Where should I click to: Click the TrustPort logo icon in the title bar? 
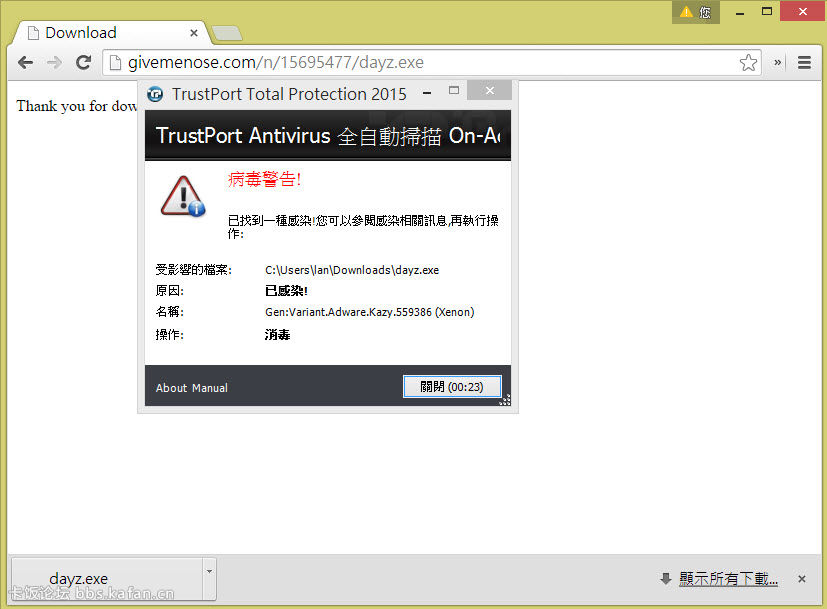tap(155, 94)
